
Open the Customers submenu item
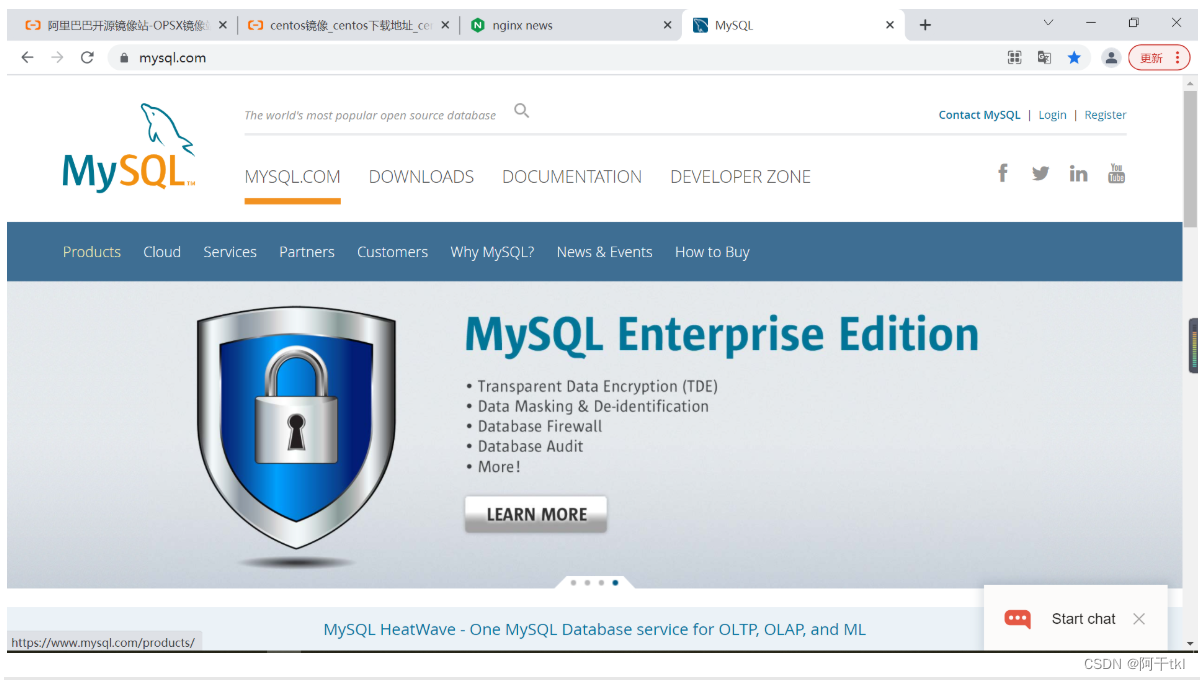pos(392,252)
